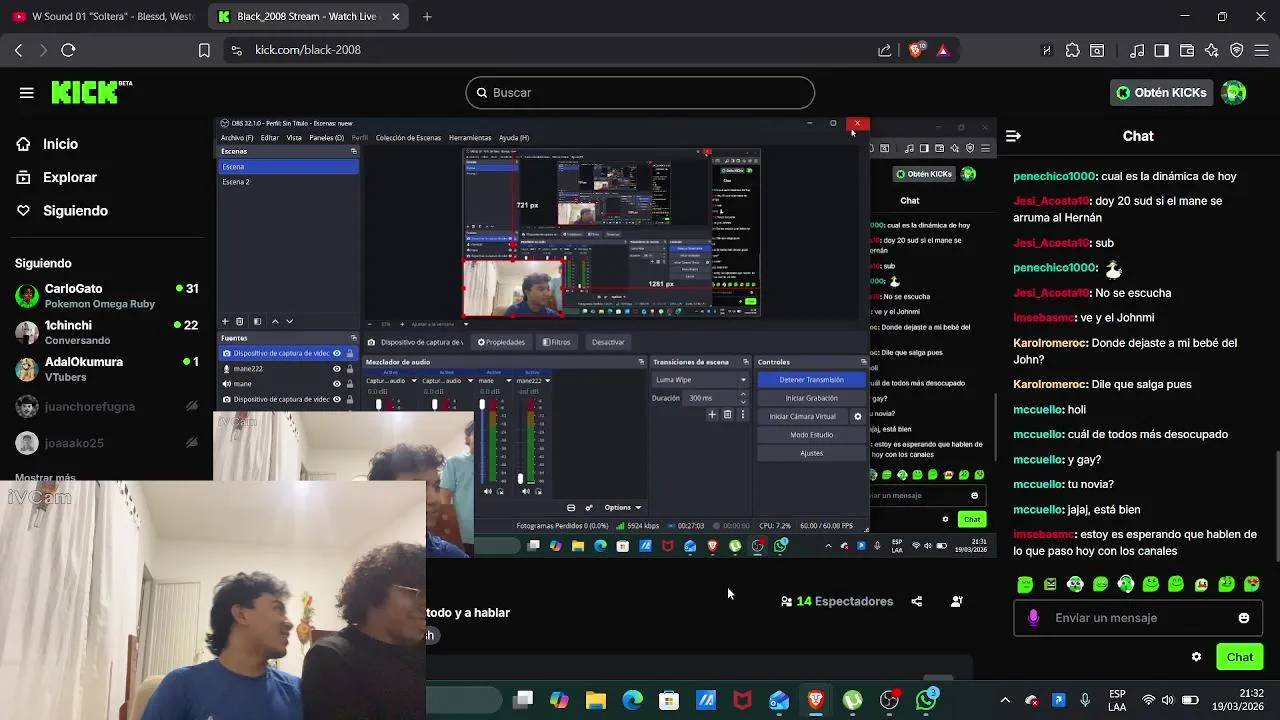Screen dimensions: 1280x720
Task: Open Microsoft Edge from the taskbar
Action: pyautogui.click(x=632, y=700)
